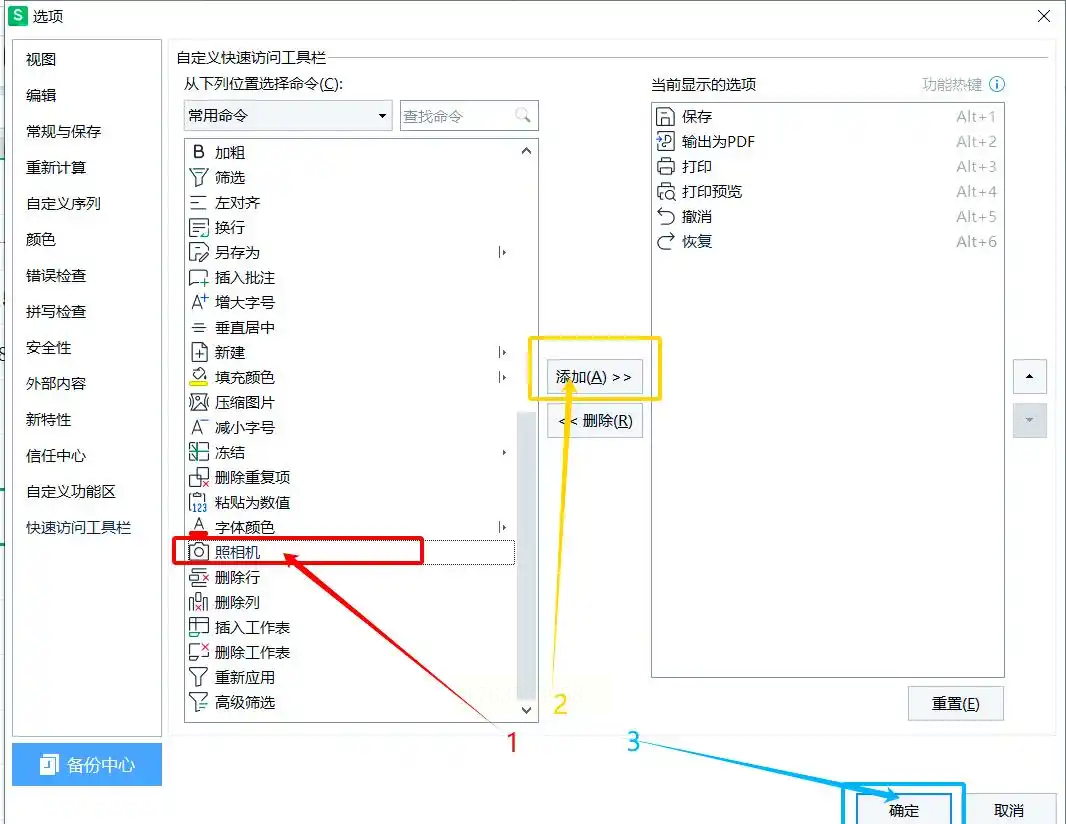Click the 添加(A) >> button
The height and width of the screenshot is (824, 1066).
point(594,377)
